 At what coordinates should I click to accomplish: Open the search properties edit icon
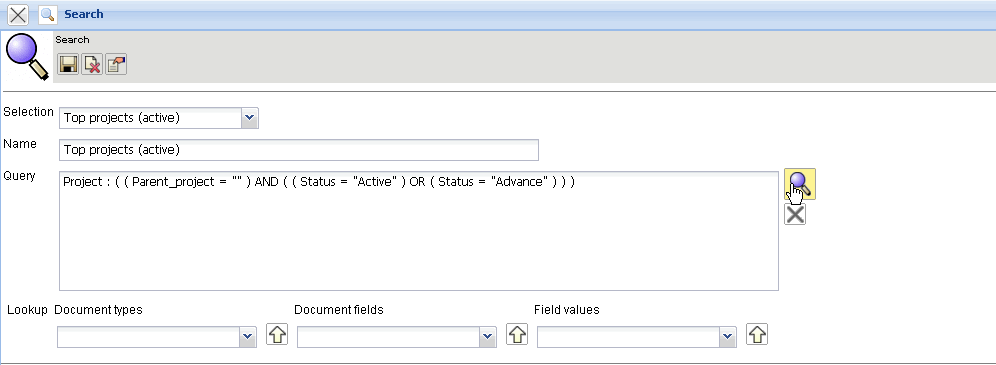(x=116, y=64)
